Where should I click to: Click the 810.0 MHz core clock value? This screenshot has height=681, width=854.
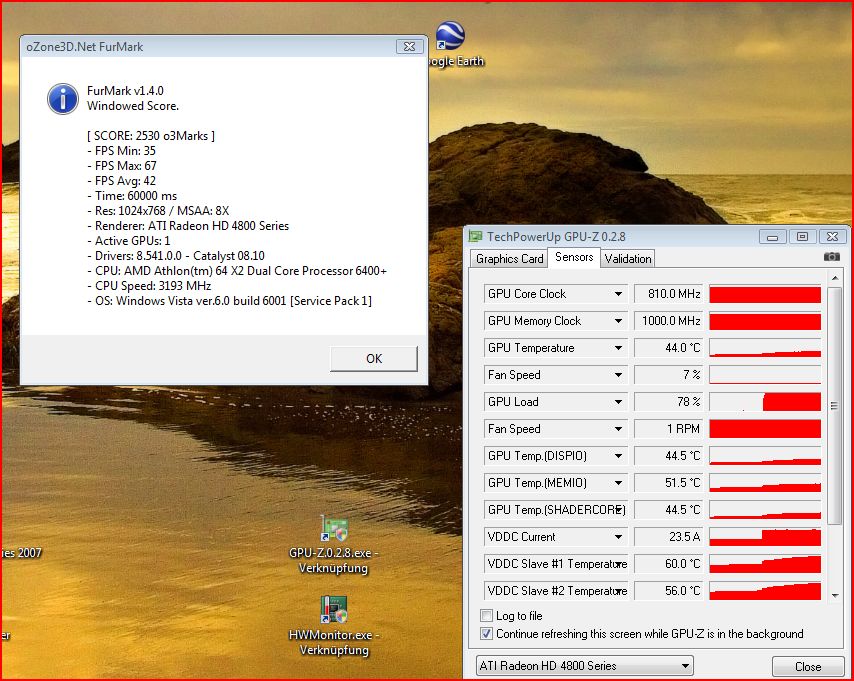669,294
